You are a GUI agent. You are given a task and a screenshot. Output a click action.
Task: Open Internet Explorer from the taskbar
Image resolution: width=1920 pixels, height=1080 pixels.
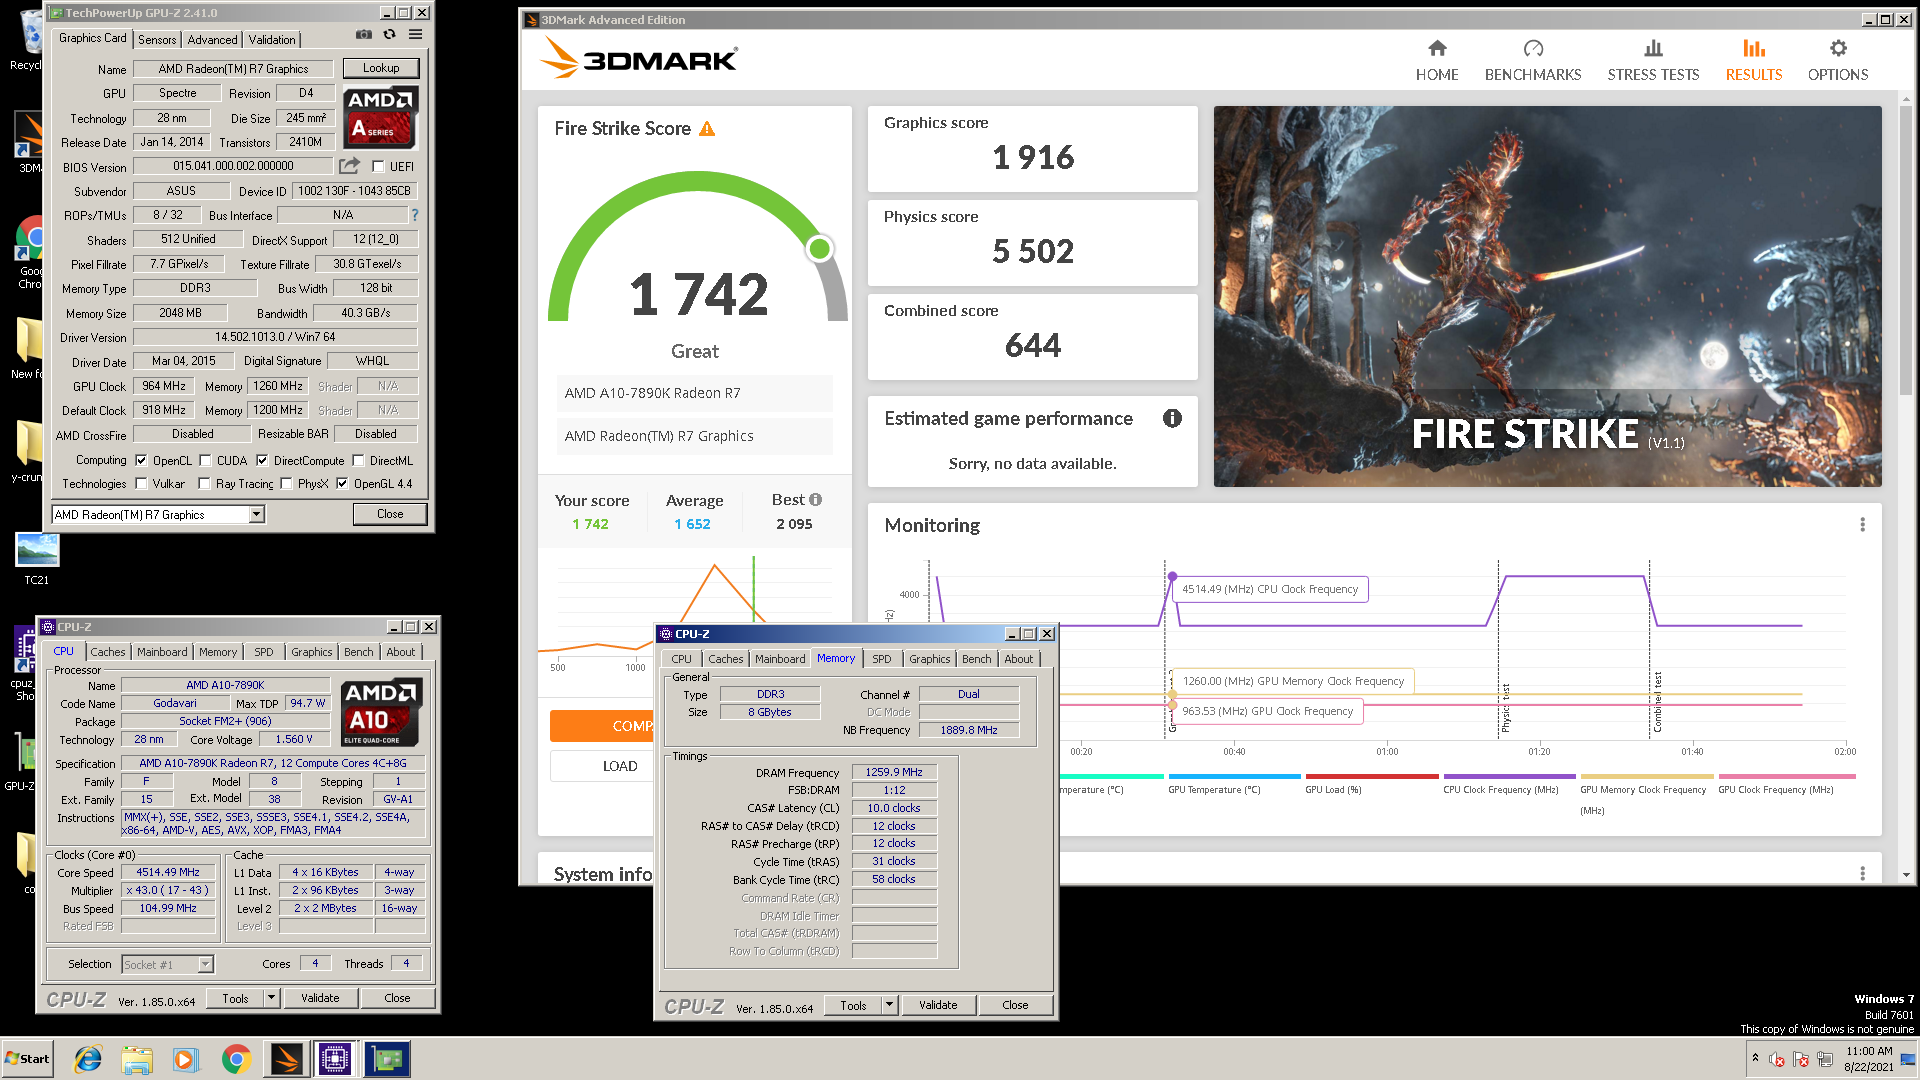pyautogui.click(x=88, y=1059)
